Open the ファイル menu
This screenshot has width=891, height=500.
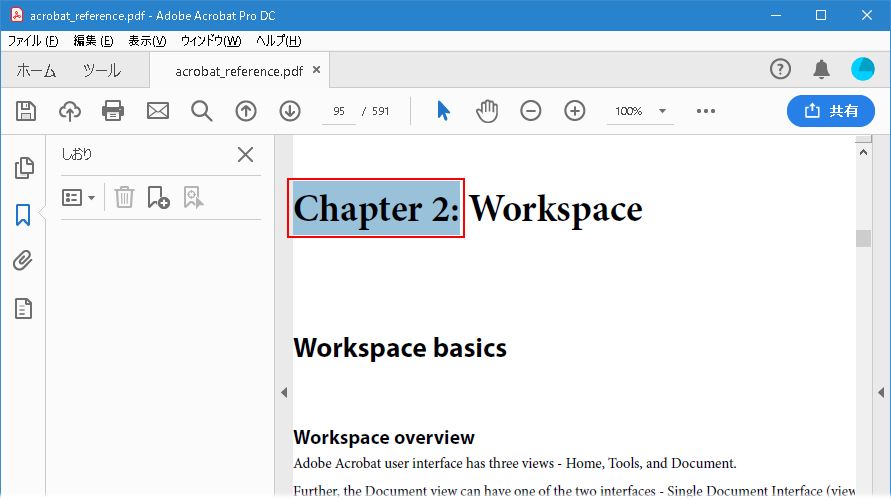coord(33,41)
